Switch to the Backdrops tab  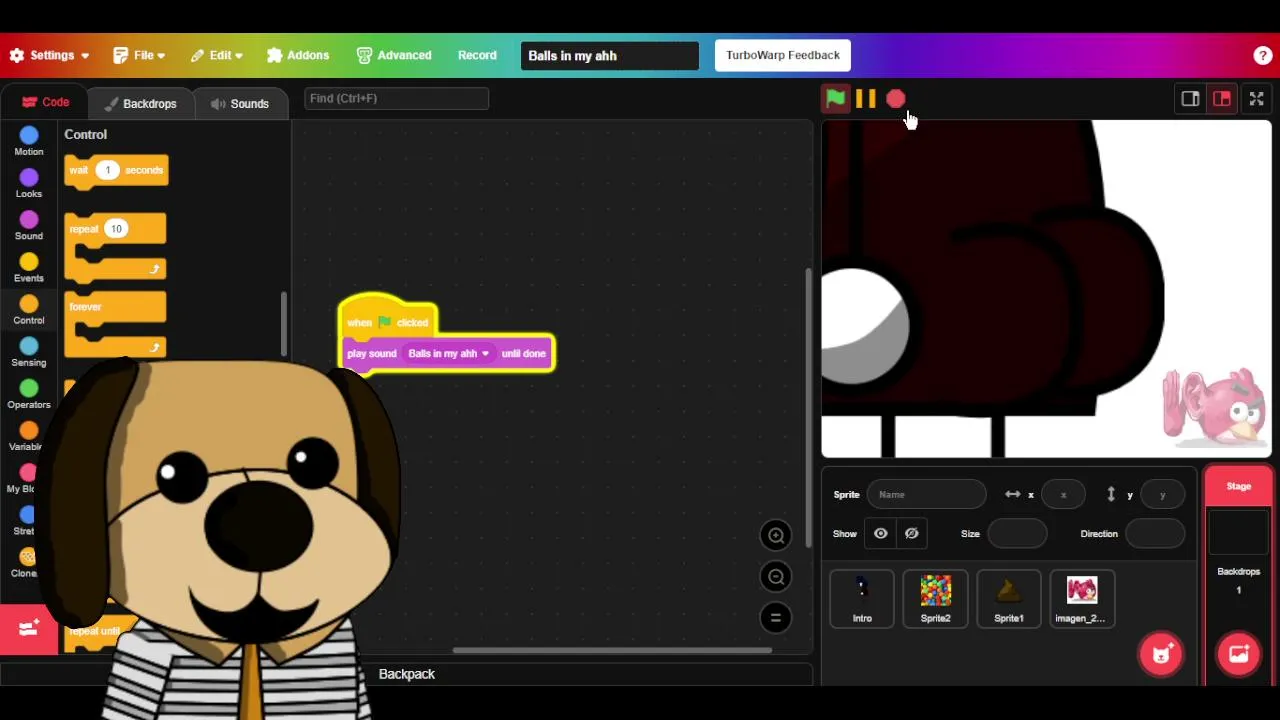click(x=140, y=103)
